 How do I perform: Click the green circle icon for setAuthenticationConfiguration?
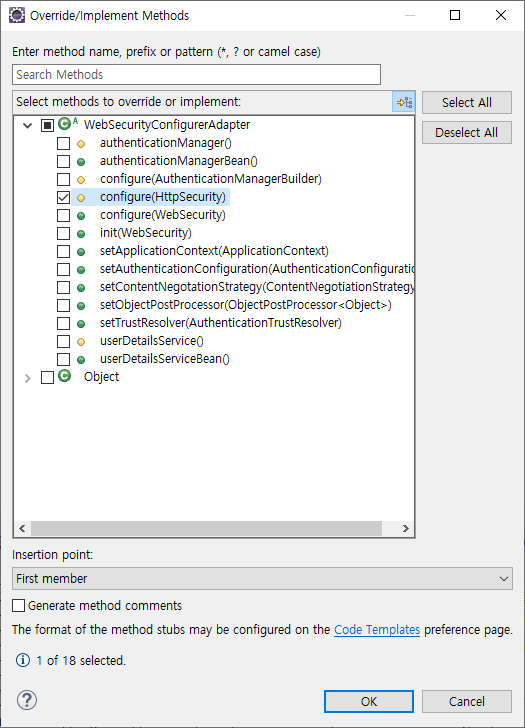[x=81, y=270]
